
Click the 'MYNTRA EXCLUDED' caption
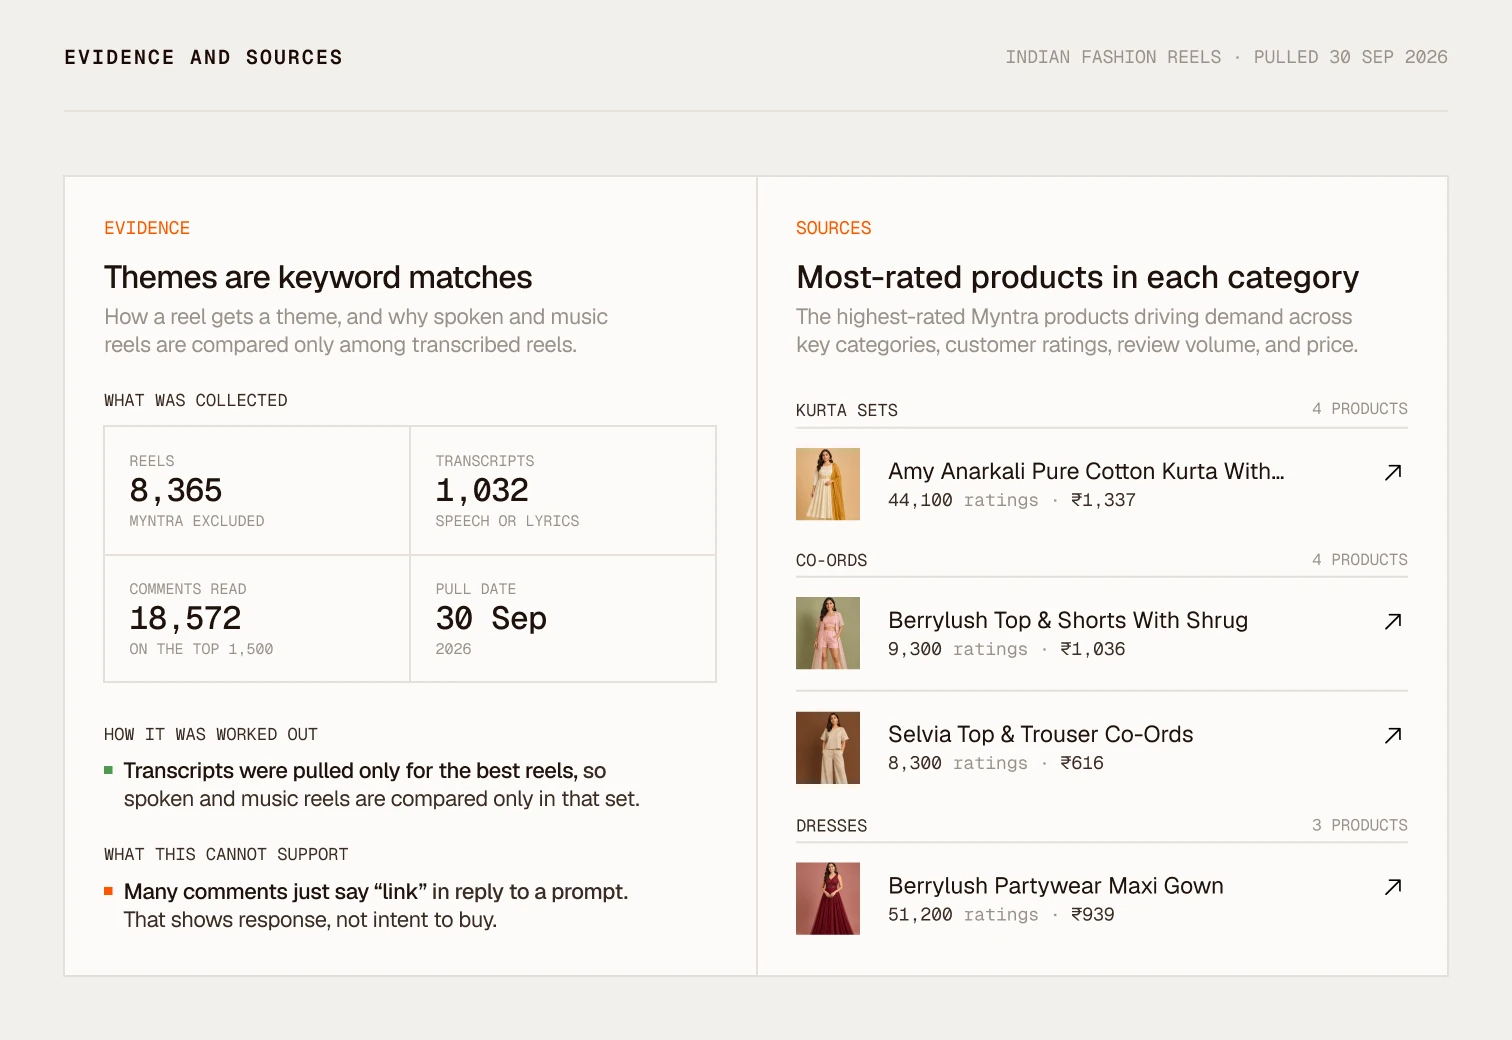pyautogui.click(x=197, y=521)
